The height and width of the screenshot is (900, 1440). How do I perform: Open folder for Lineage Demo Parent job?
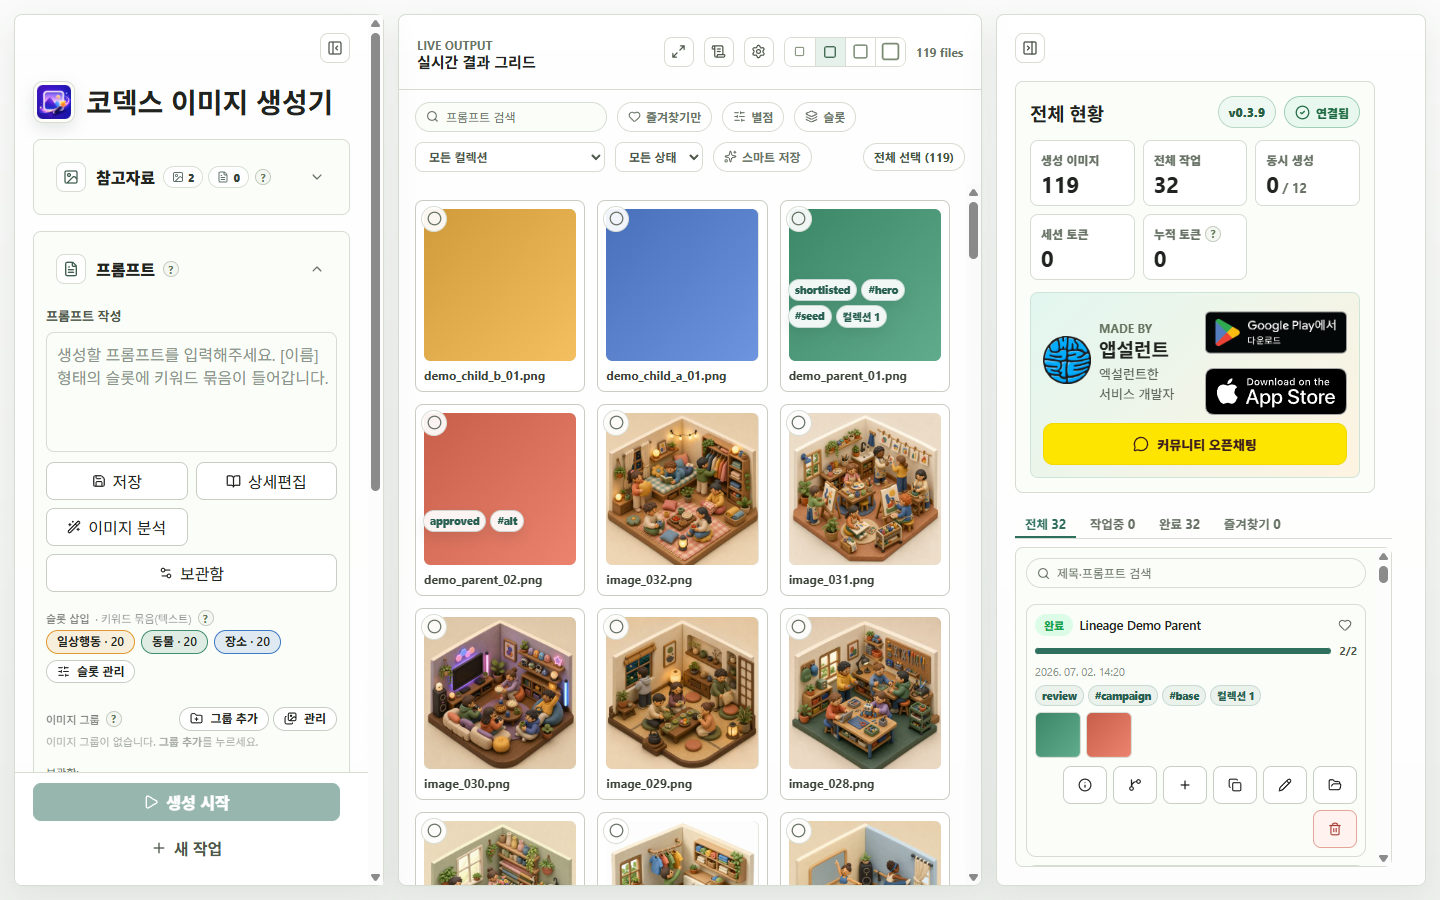(1335, 785)
